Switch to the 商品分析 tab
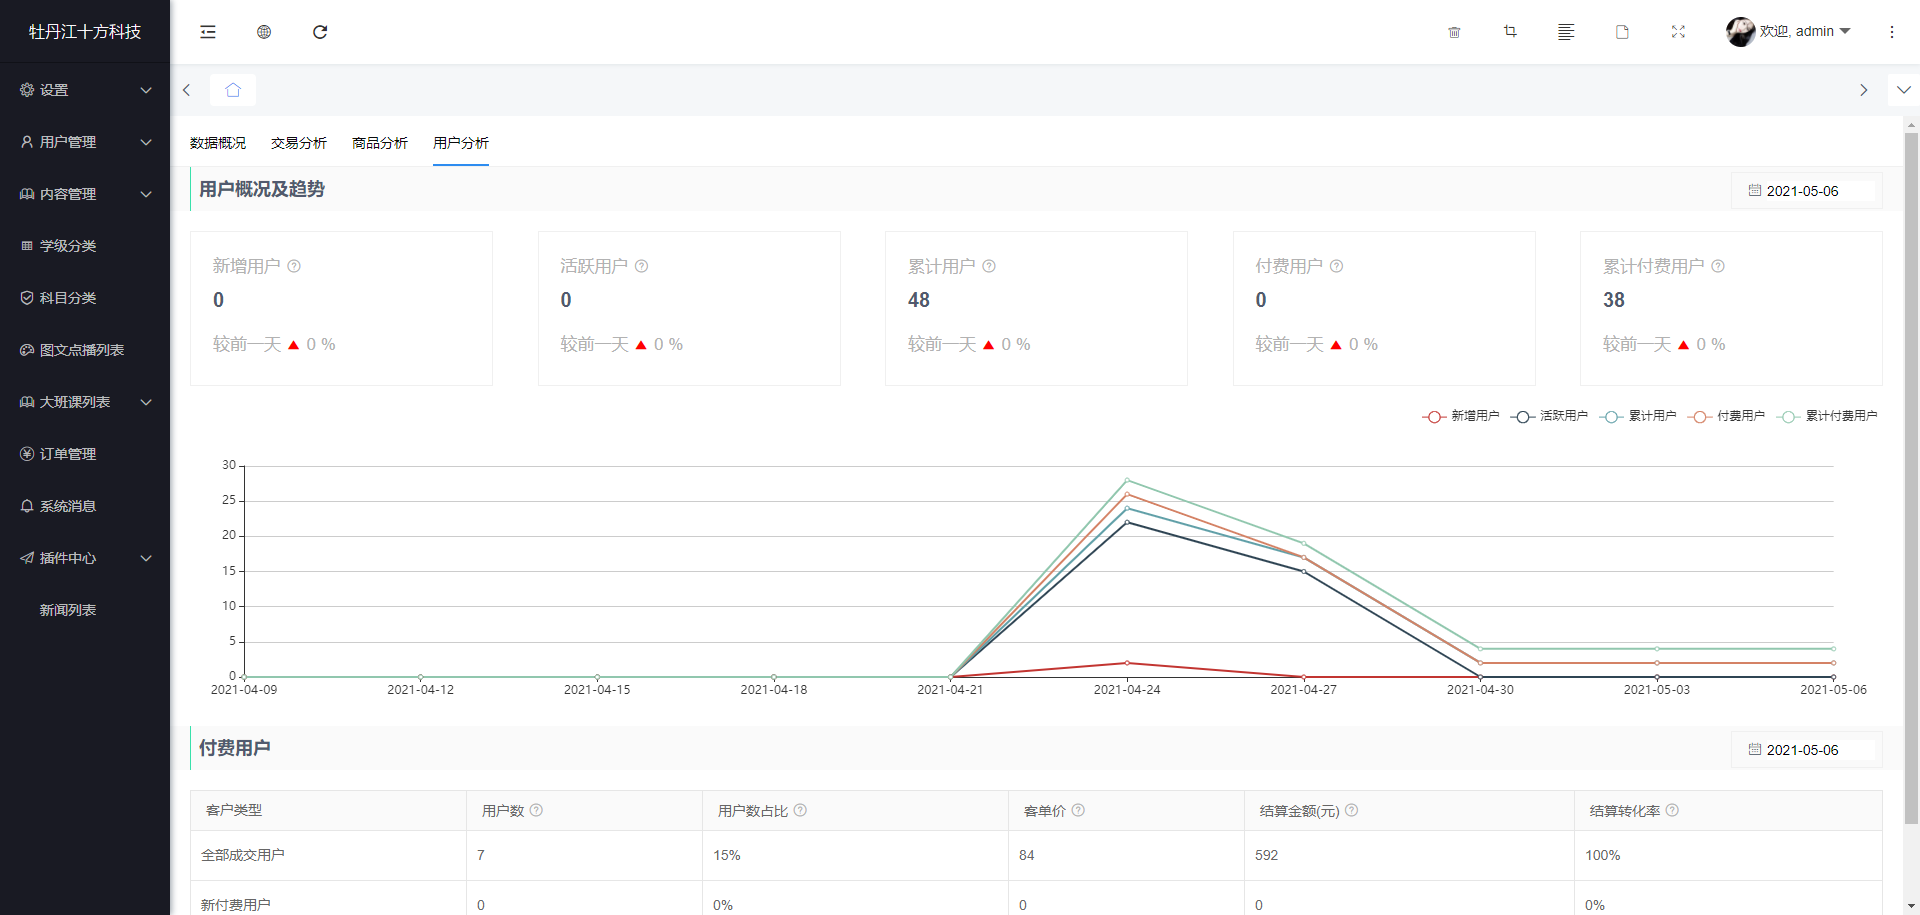Screen dimensions: 1920x915 tap(380, 143)
